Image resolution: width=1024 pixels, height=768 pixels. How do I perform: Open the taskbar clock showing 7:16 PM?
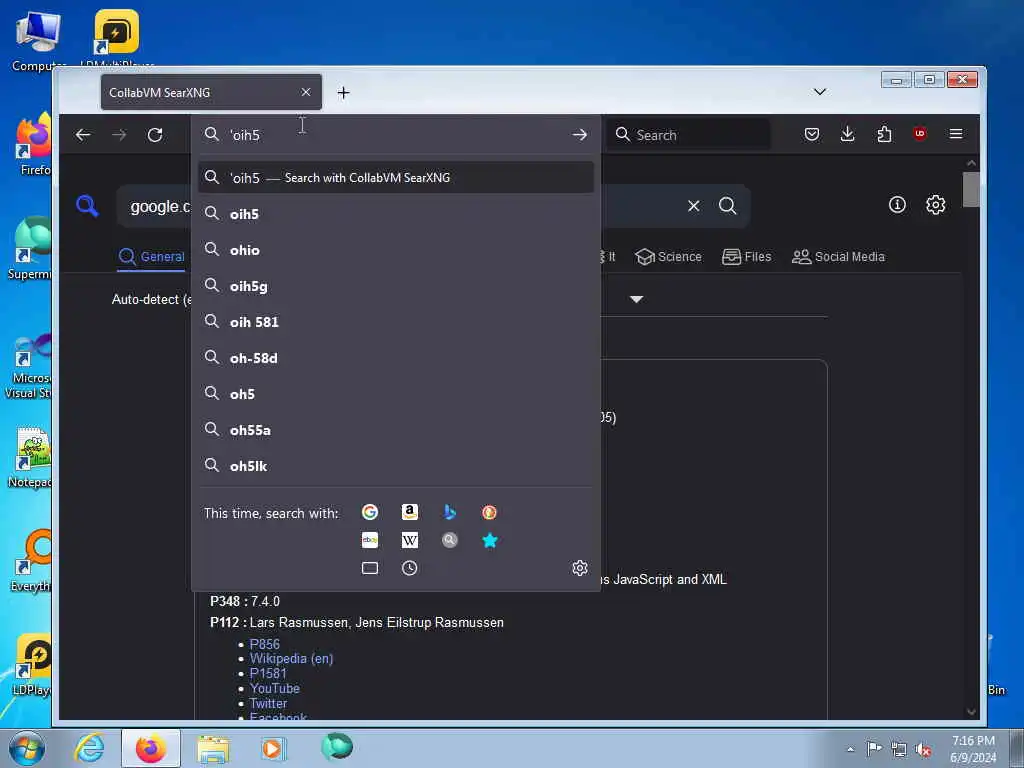(973, 749)
